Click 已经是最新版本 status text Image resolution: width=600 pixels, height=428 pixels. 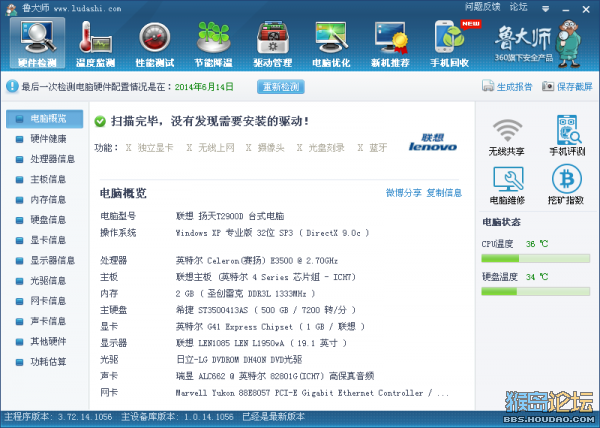click(x=274, y=417)
